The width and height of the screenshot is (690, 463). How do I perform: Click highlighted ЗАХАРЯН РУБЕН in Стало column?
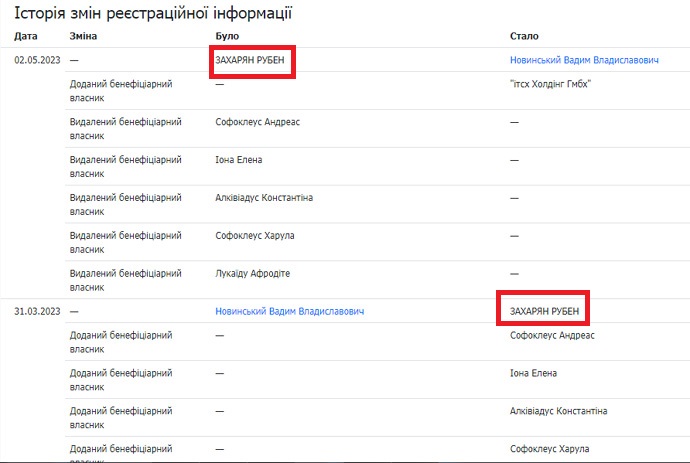[545, 311]
